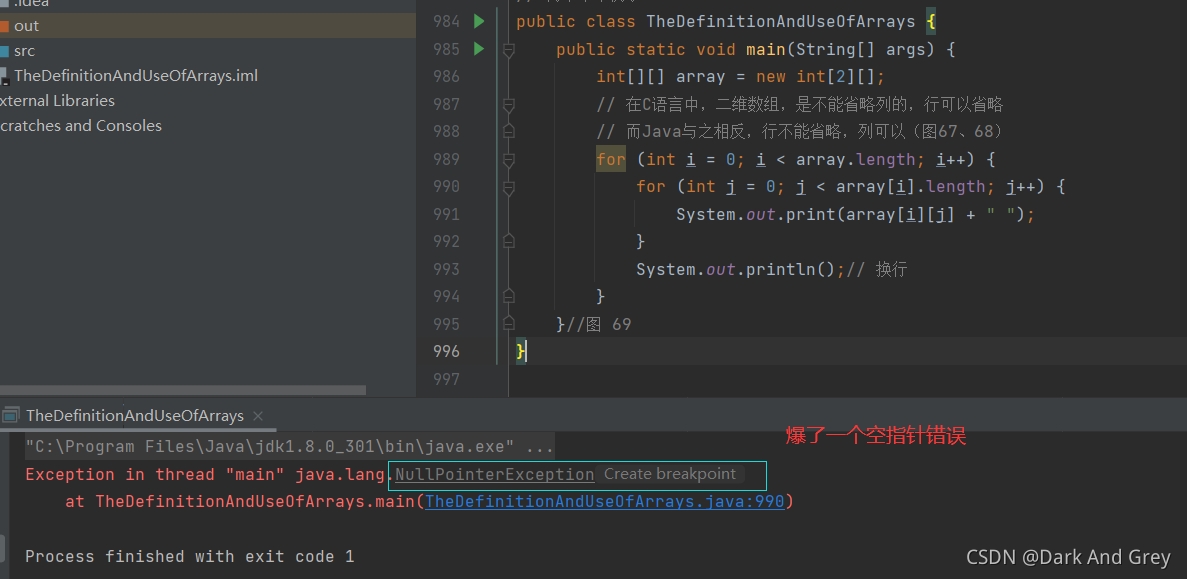Click the run gutter icon beside main method line 985
Image resolution: width=1187 pixels, height=579 pixels.
478,49
